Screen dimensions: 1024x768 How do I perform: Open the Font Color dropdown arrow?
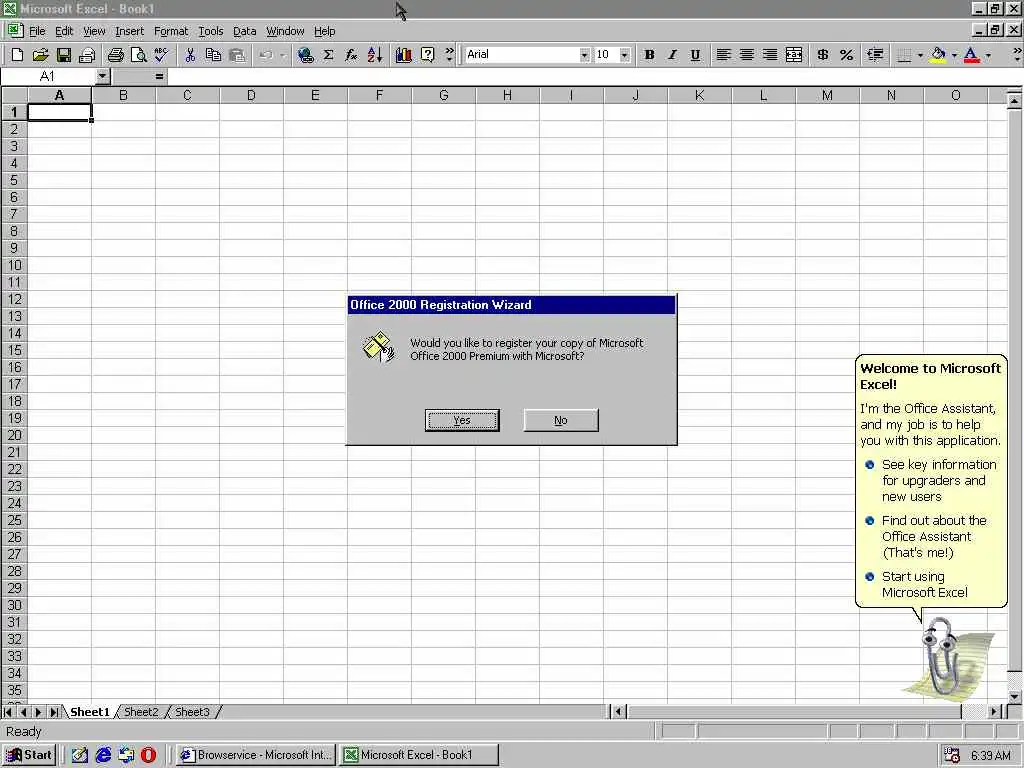(988, 55)
